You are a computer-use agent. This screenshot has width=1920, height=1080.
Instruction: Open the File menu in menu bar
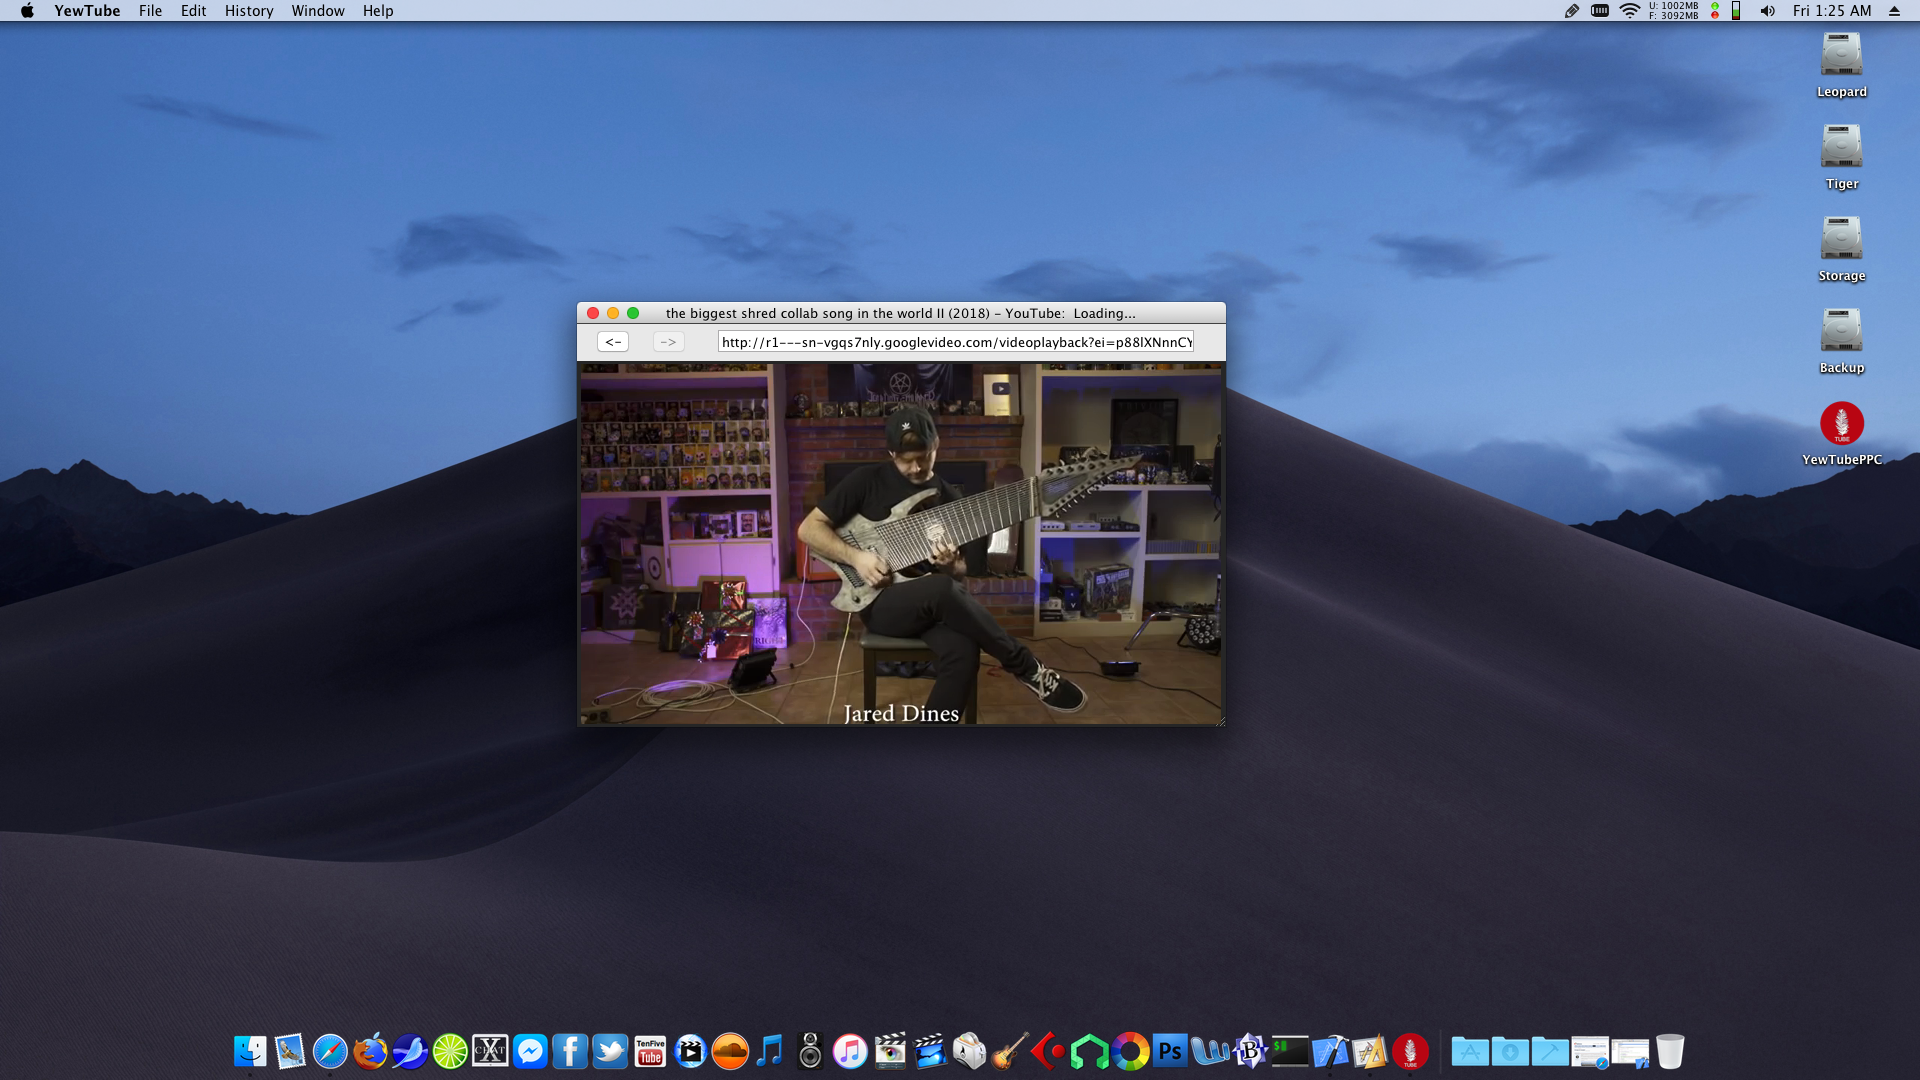pyautogui.click(x=150, y=11)
